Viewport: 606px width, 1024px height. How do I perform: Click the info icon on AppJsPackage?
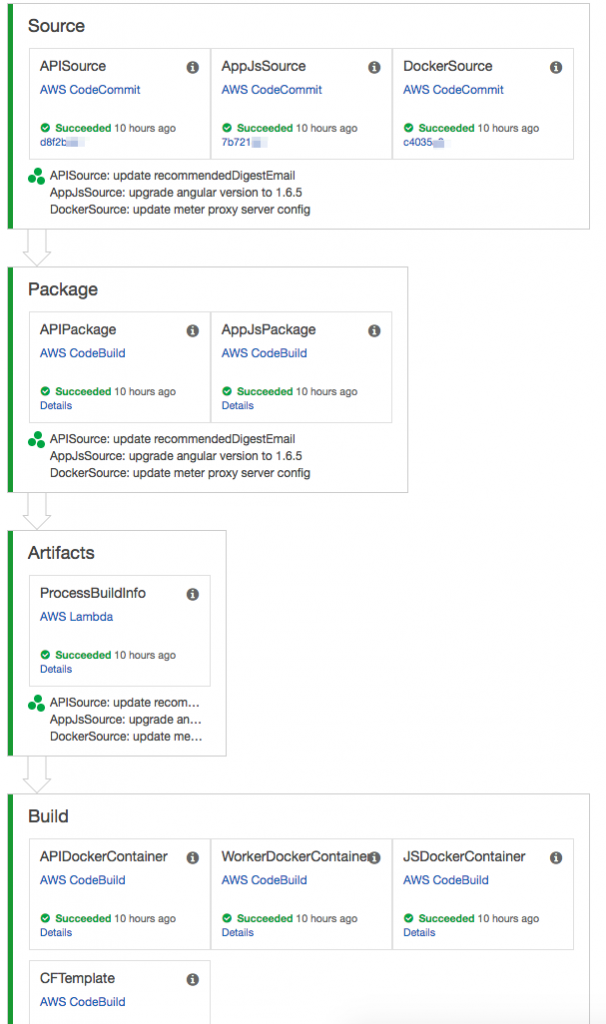point(374,330)
